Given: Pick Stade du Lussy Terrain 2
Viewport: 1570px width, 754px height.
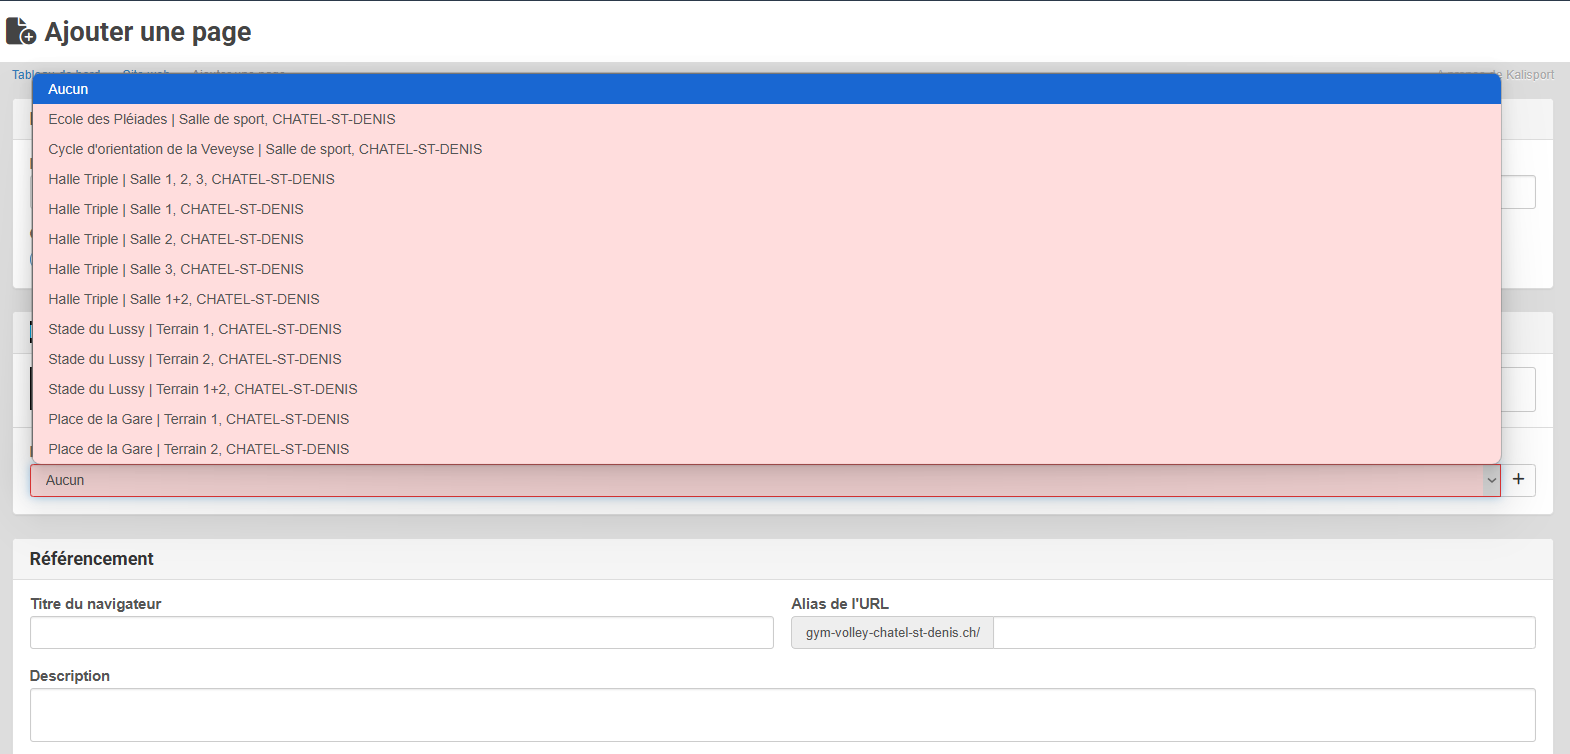Looking at the screenshot, I should 195,359.
